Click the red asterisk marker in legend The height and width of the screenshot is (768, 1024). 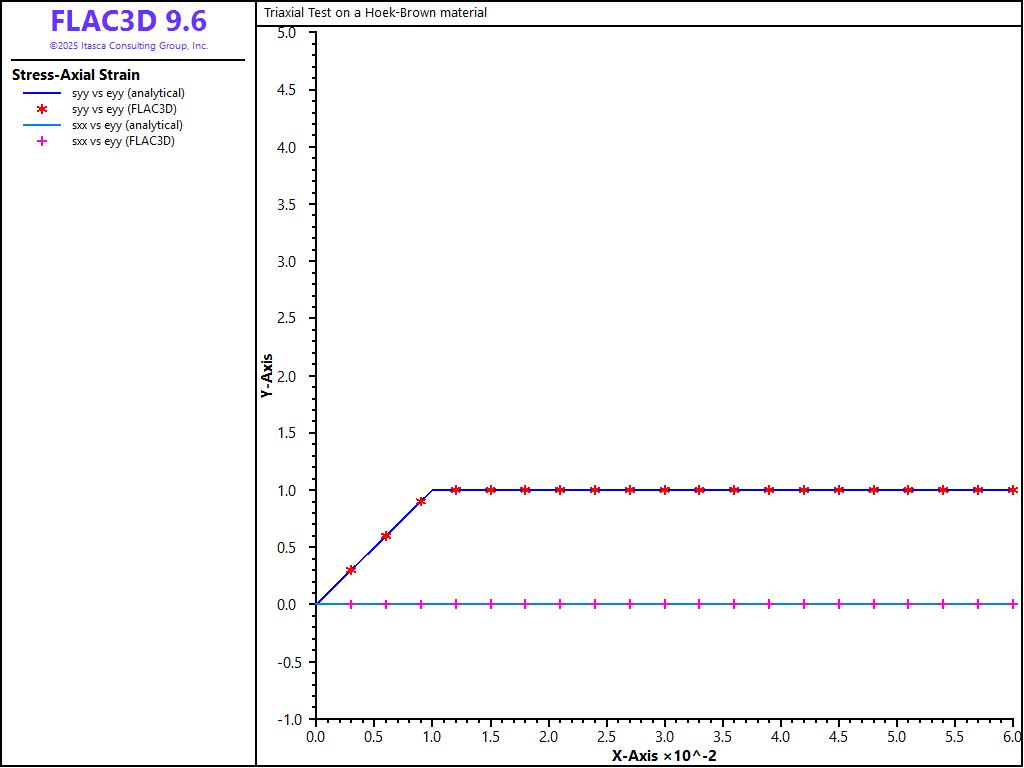point(42,109)
